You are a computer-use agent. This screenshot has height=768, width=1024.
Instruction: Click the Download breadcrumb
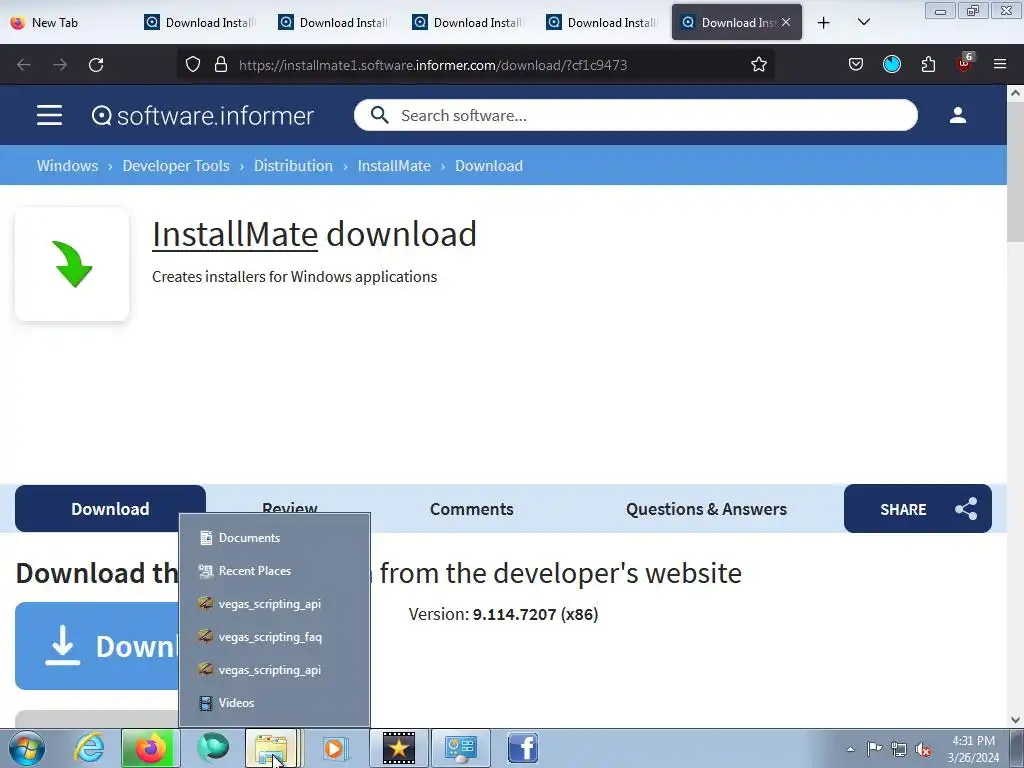[x=488, y=166]
